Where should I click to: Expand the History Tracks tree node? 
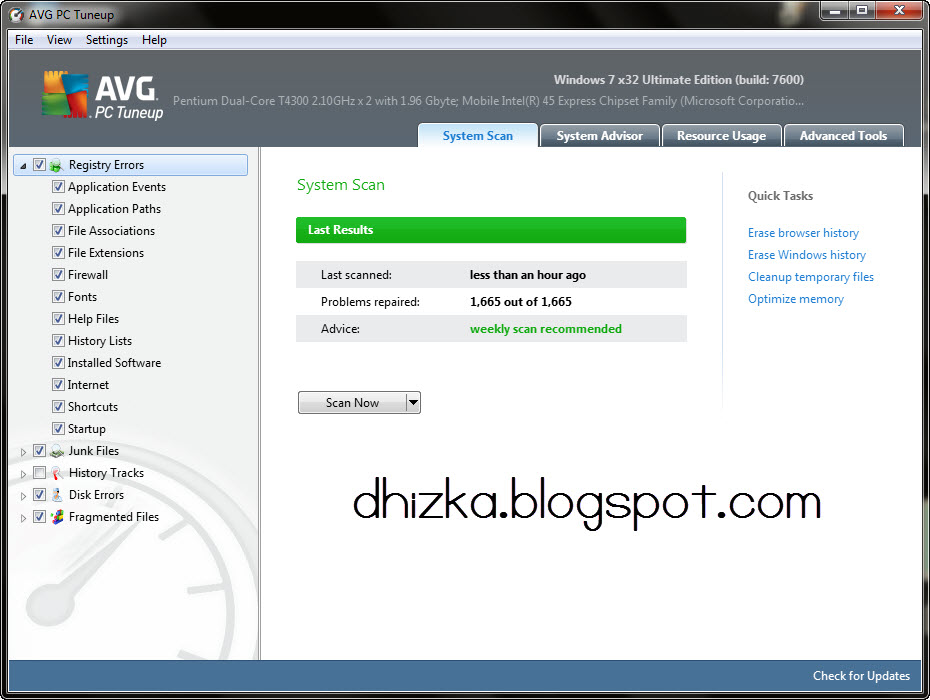[x=23, y=474]
